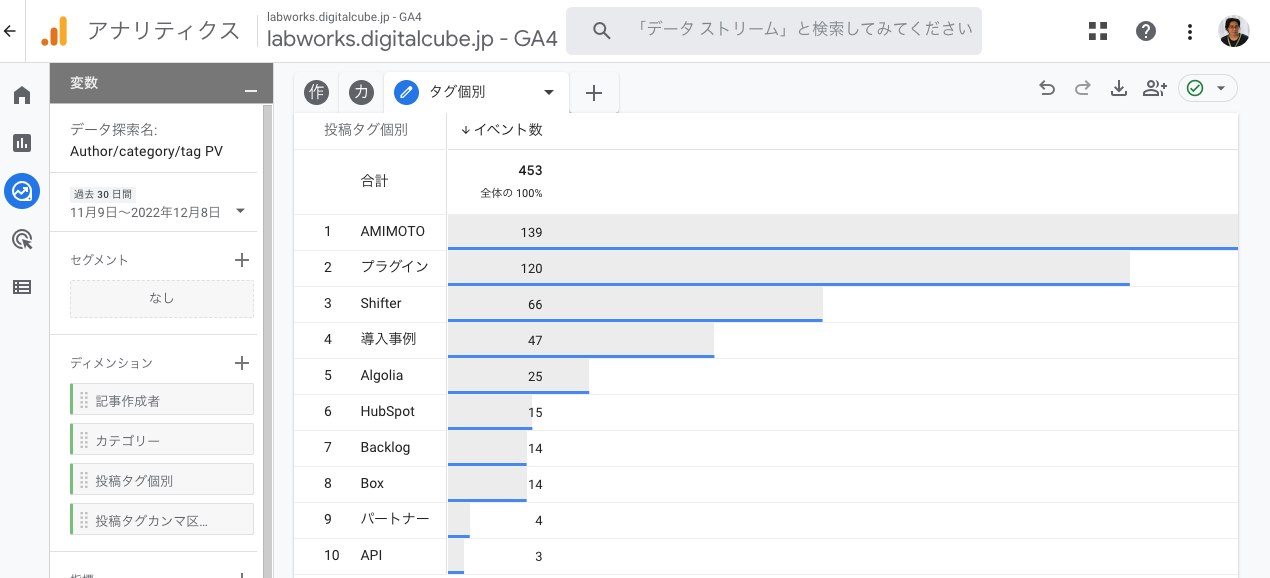Click the 合計 total value 453
This screenshot has height=578, width=1270.
(x=530, y=170)
